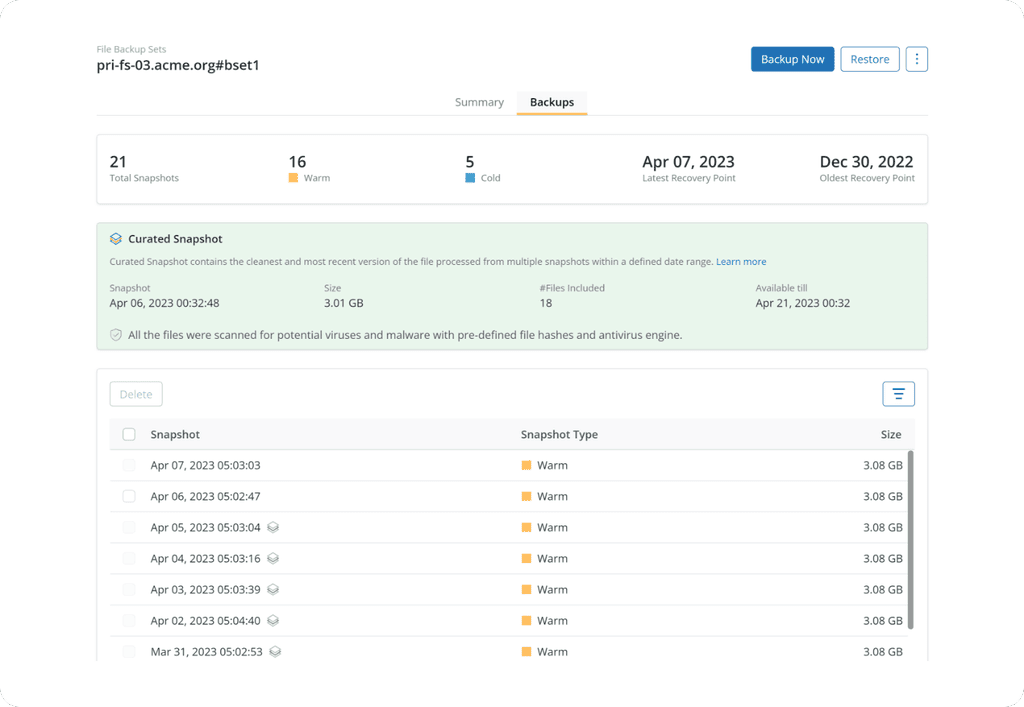Click the Warm color swatch on Apr 03 row
Image resolution: width=1024 pixels, height=707 pixels.
click(x=528, y=589)
